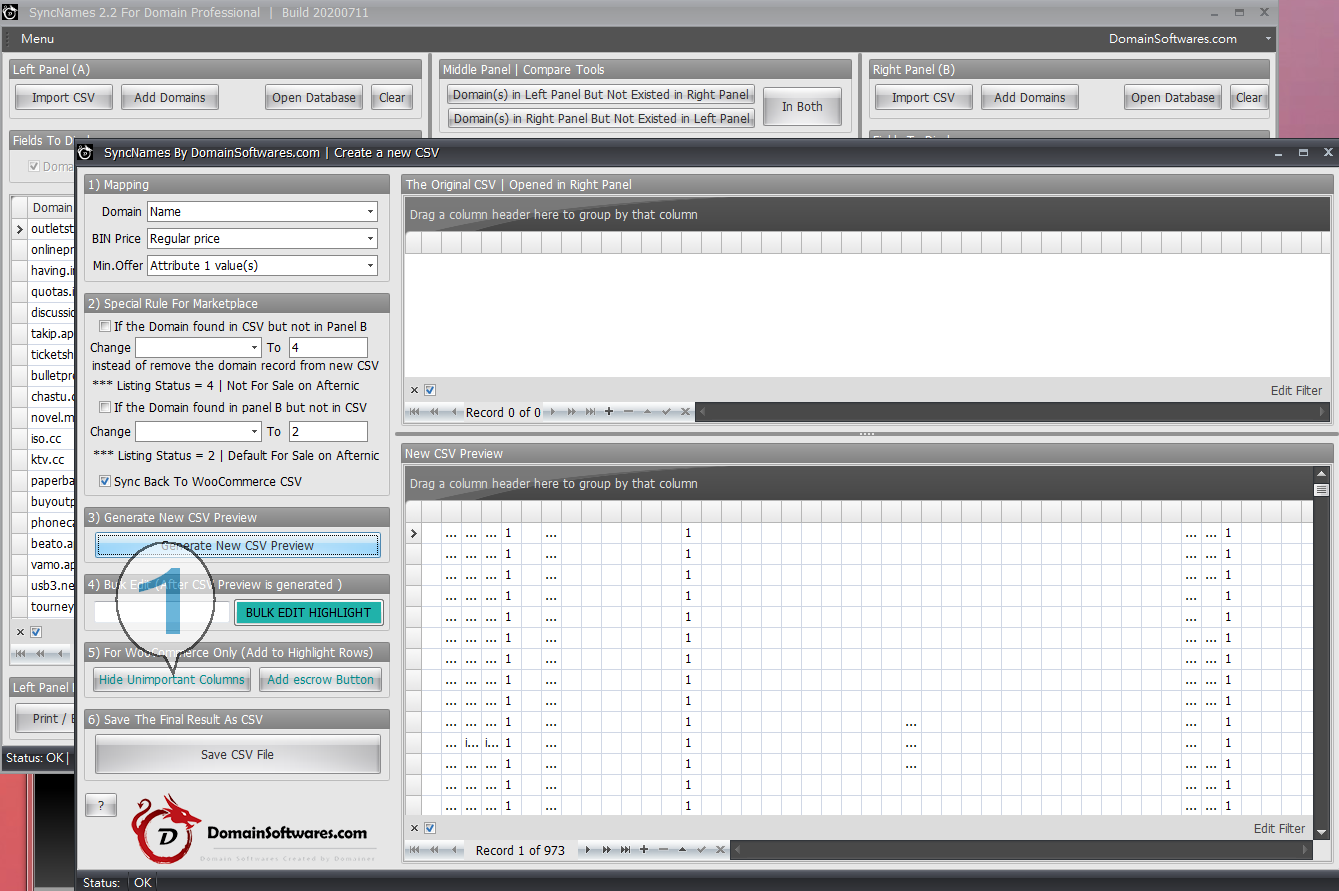
Task: Click post-edit checkmark in Original CSV navigator
Action: click(x=666, y=412)
